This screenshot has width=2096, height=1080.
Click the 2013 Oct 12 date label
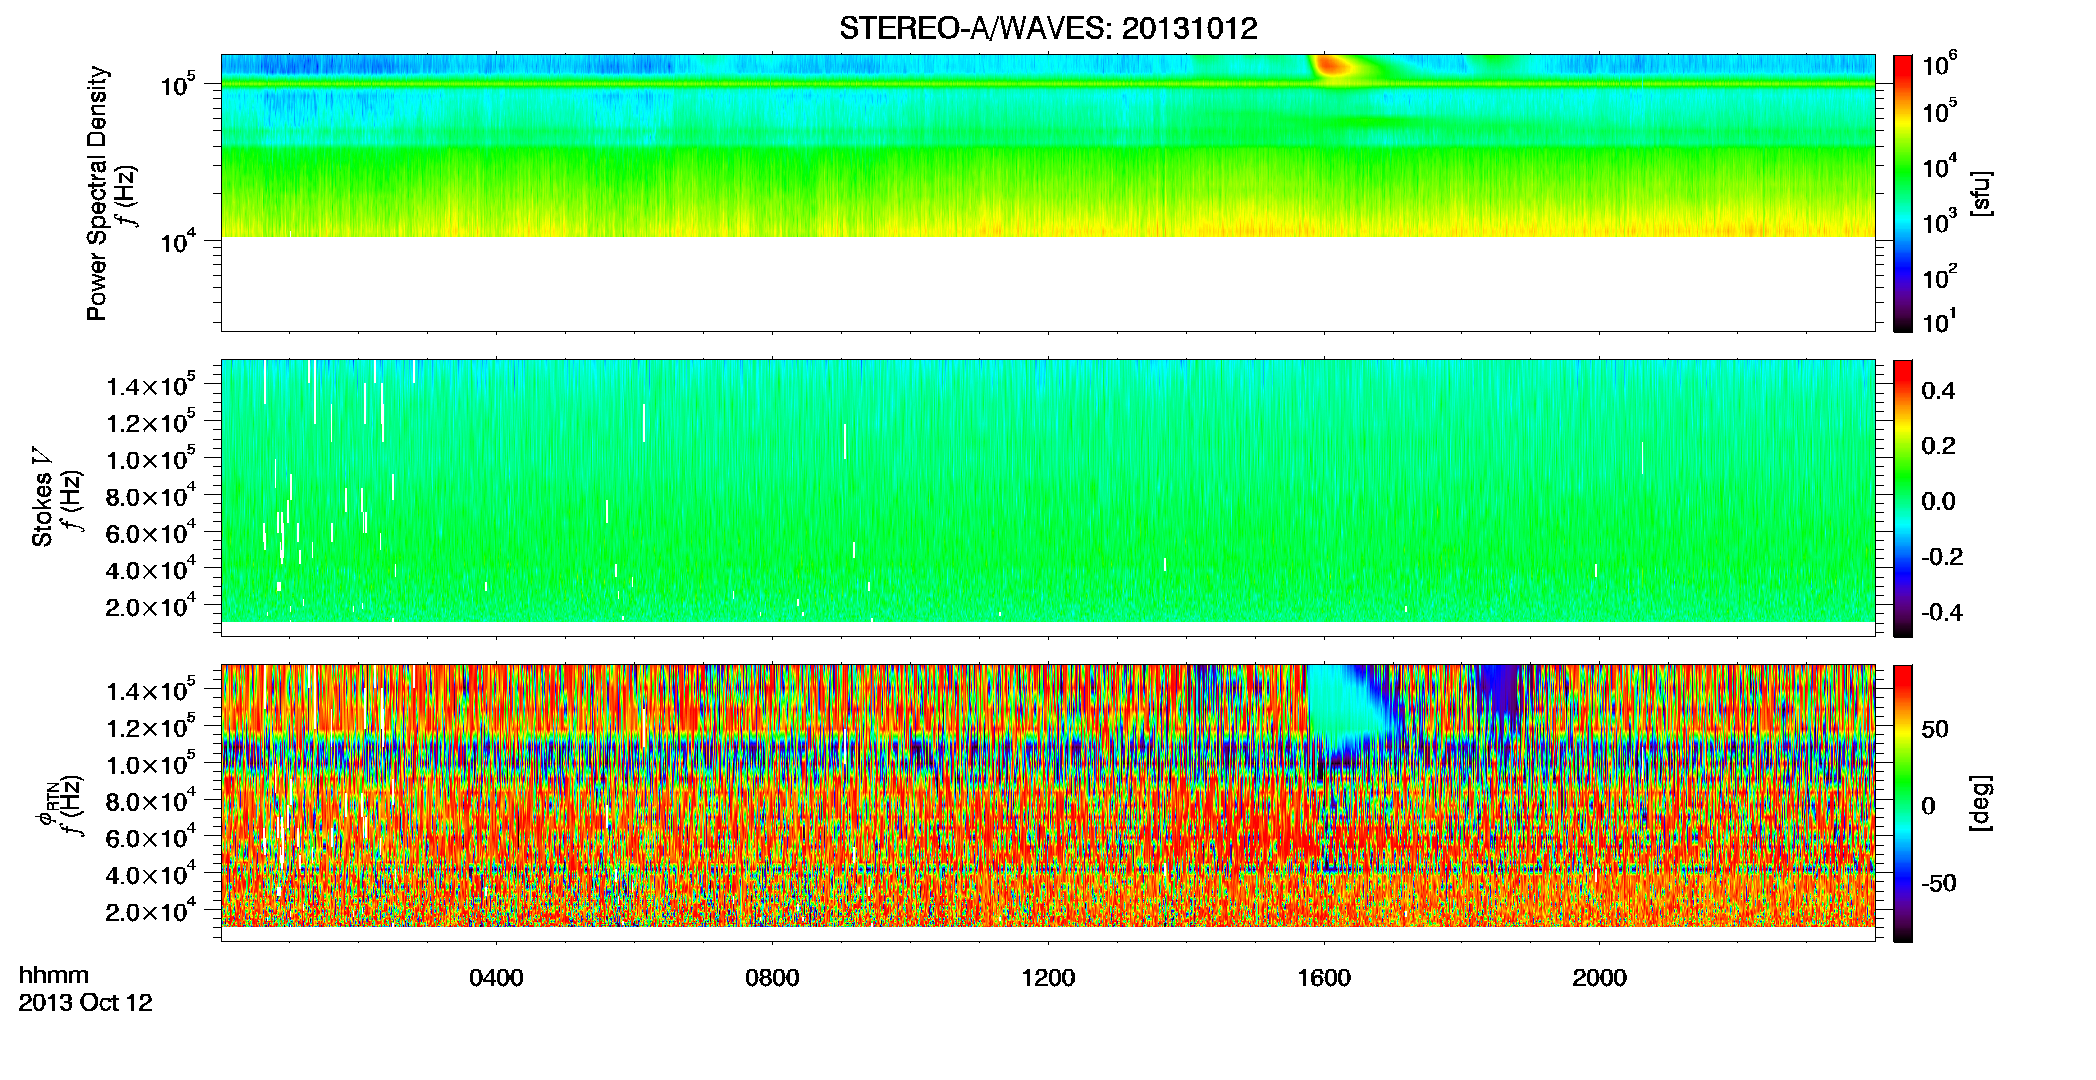(x=85, y=1003)
